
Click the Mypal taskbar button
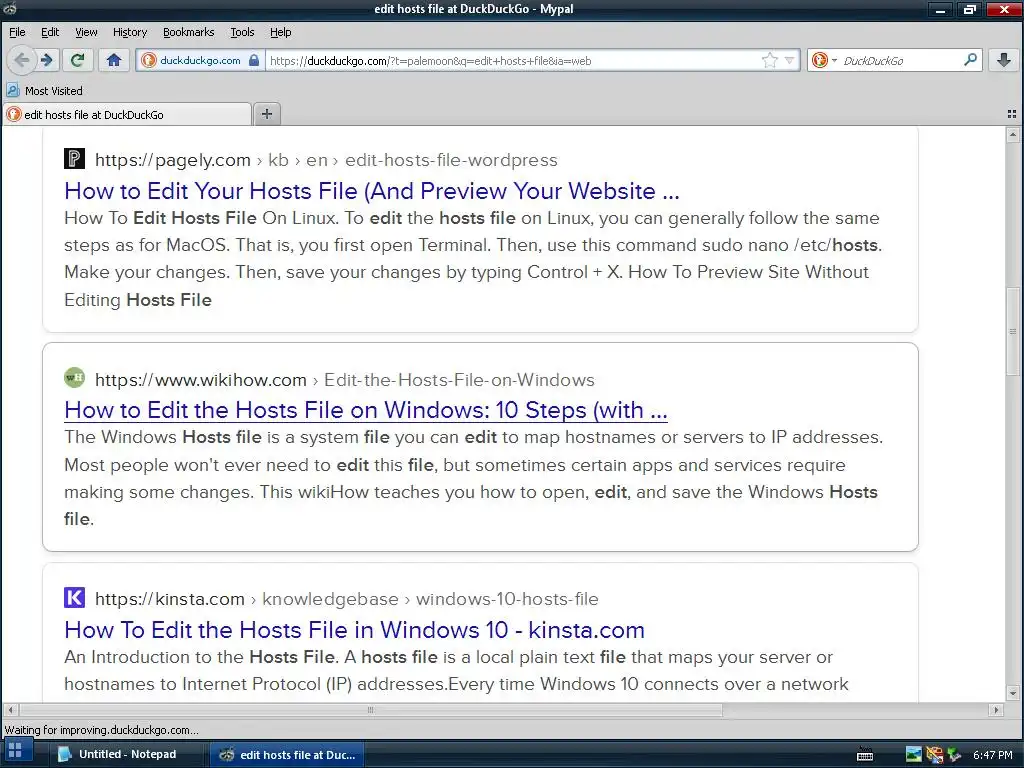click(x=287, y=754)
